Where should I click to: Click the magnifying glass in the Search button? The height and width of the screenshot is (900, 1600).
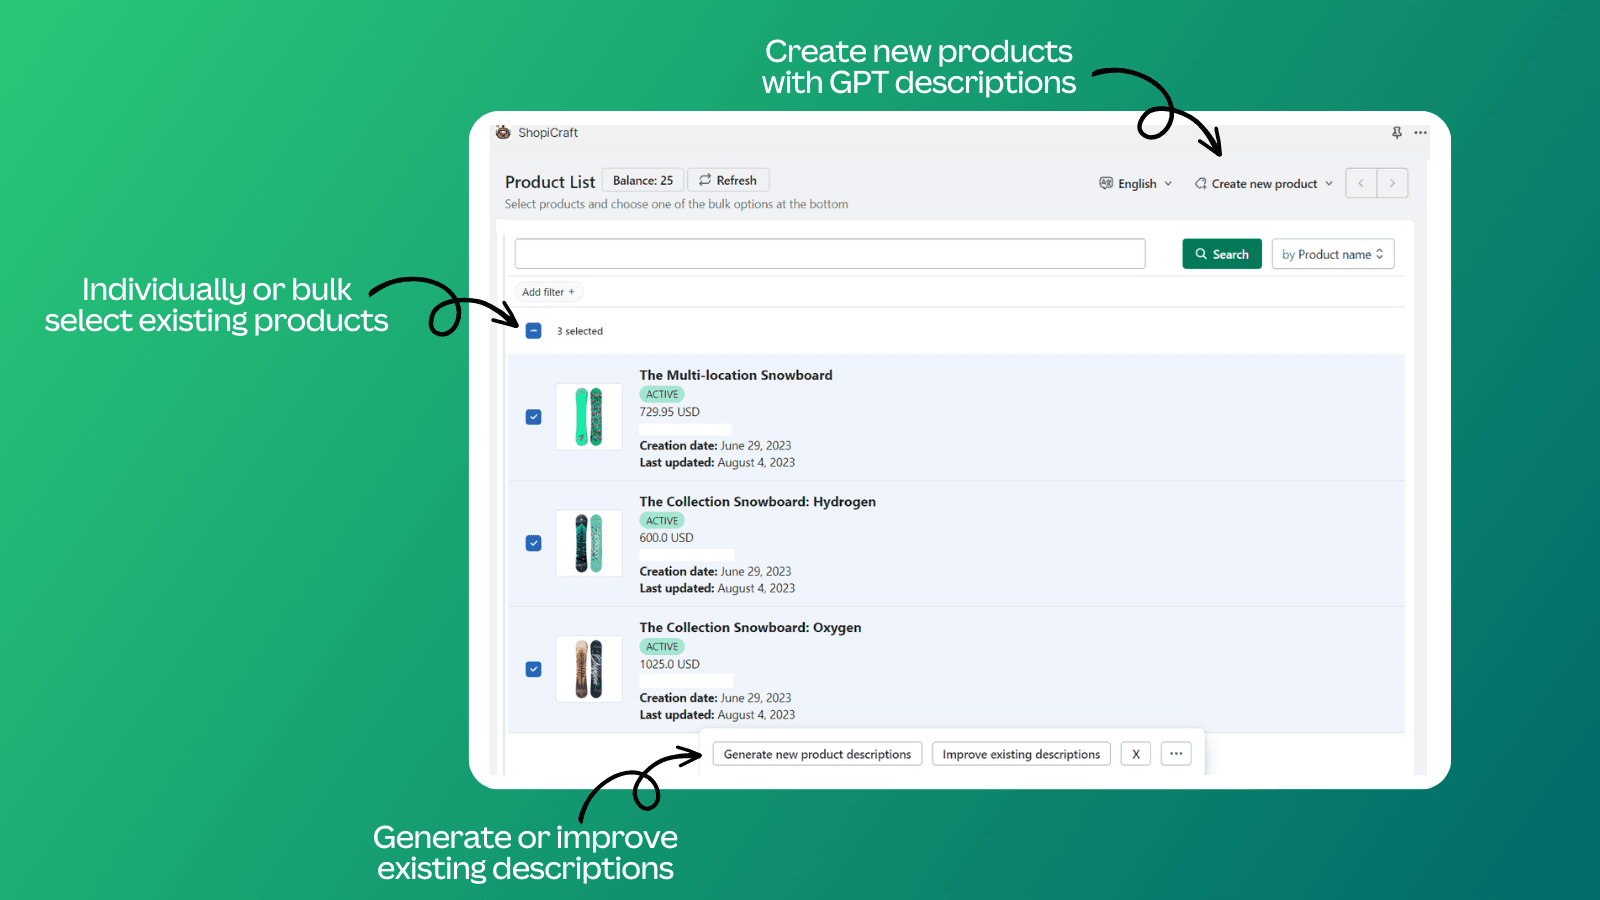tap(1200, 253)
